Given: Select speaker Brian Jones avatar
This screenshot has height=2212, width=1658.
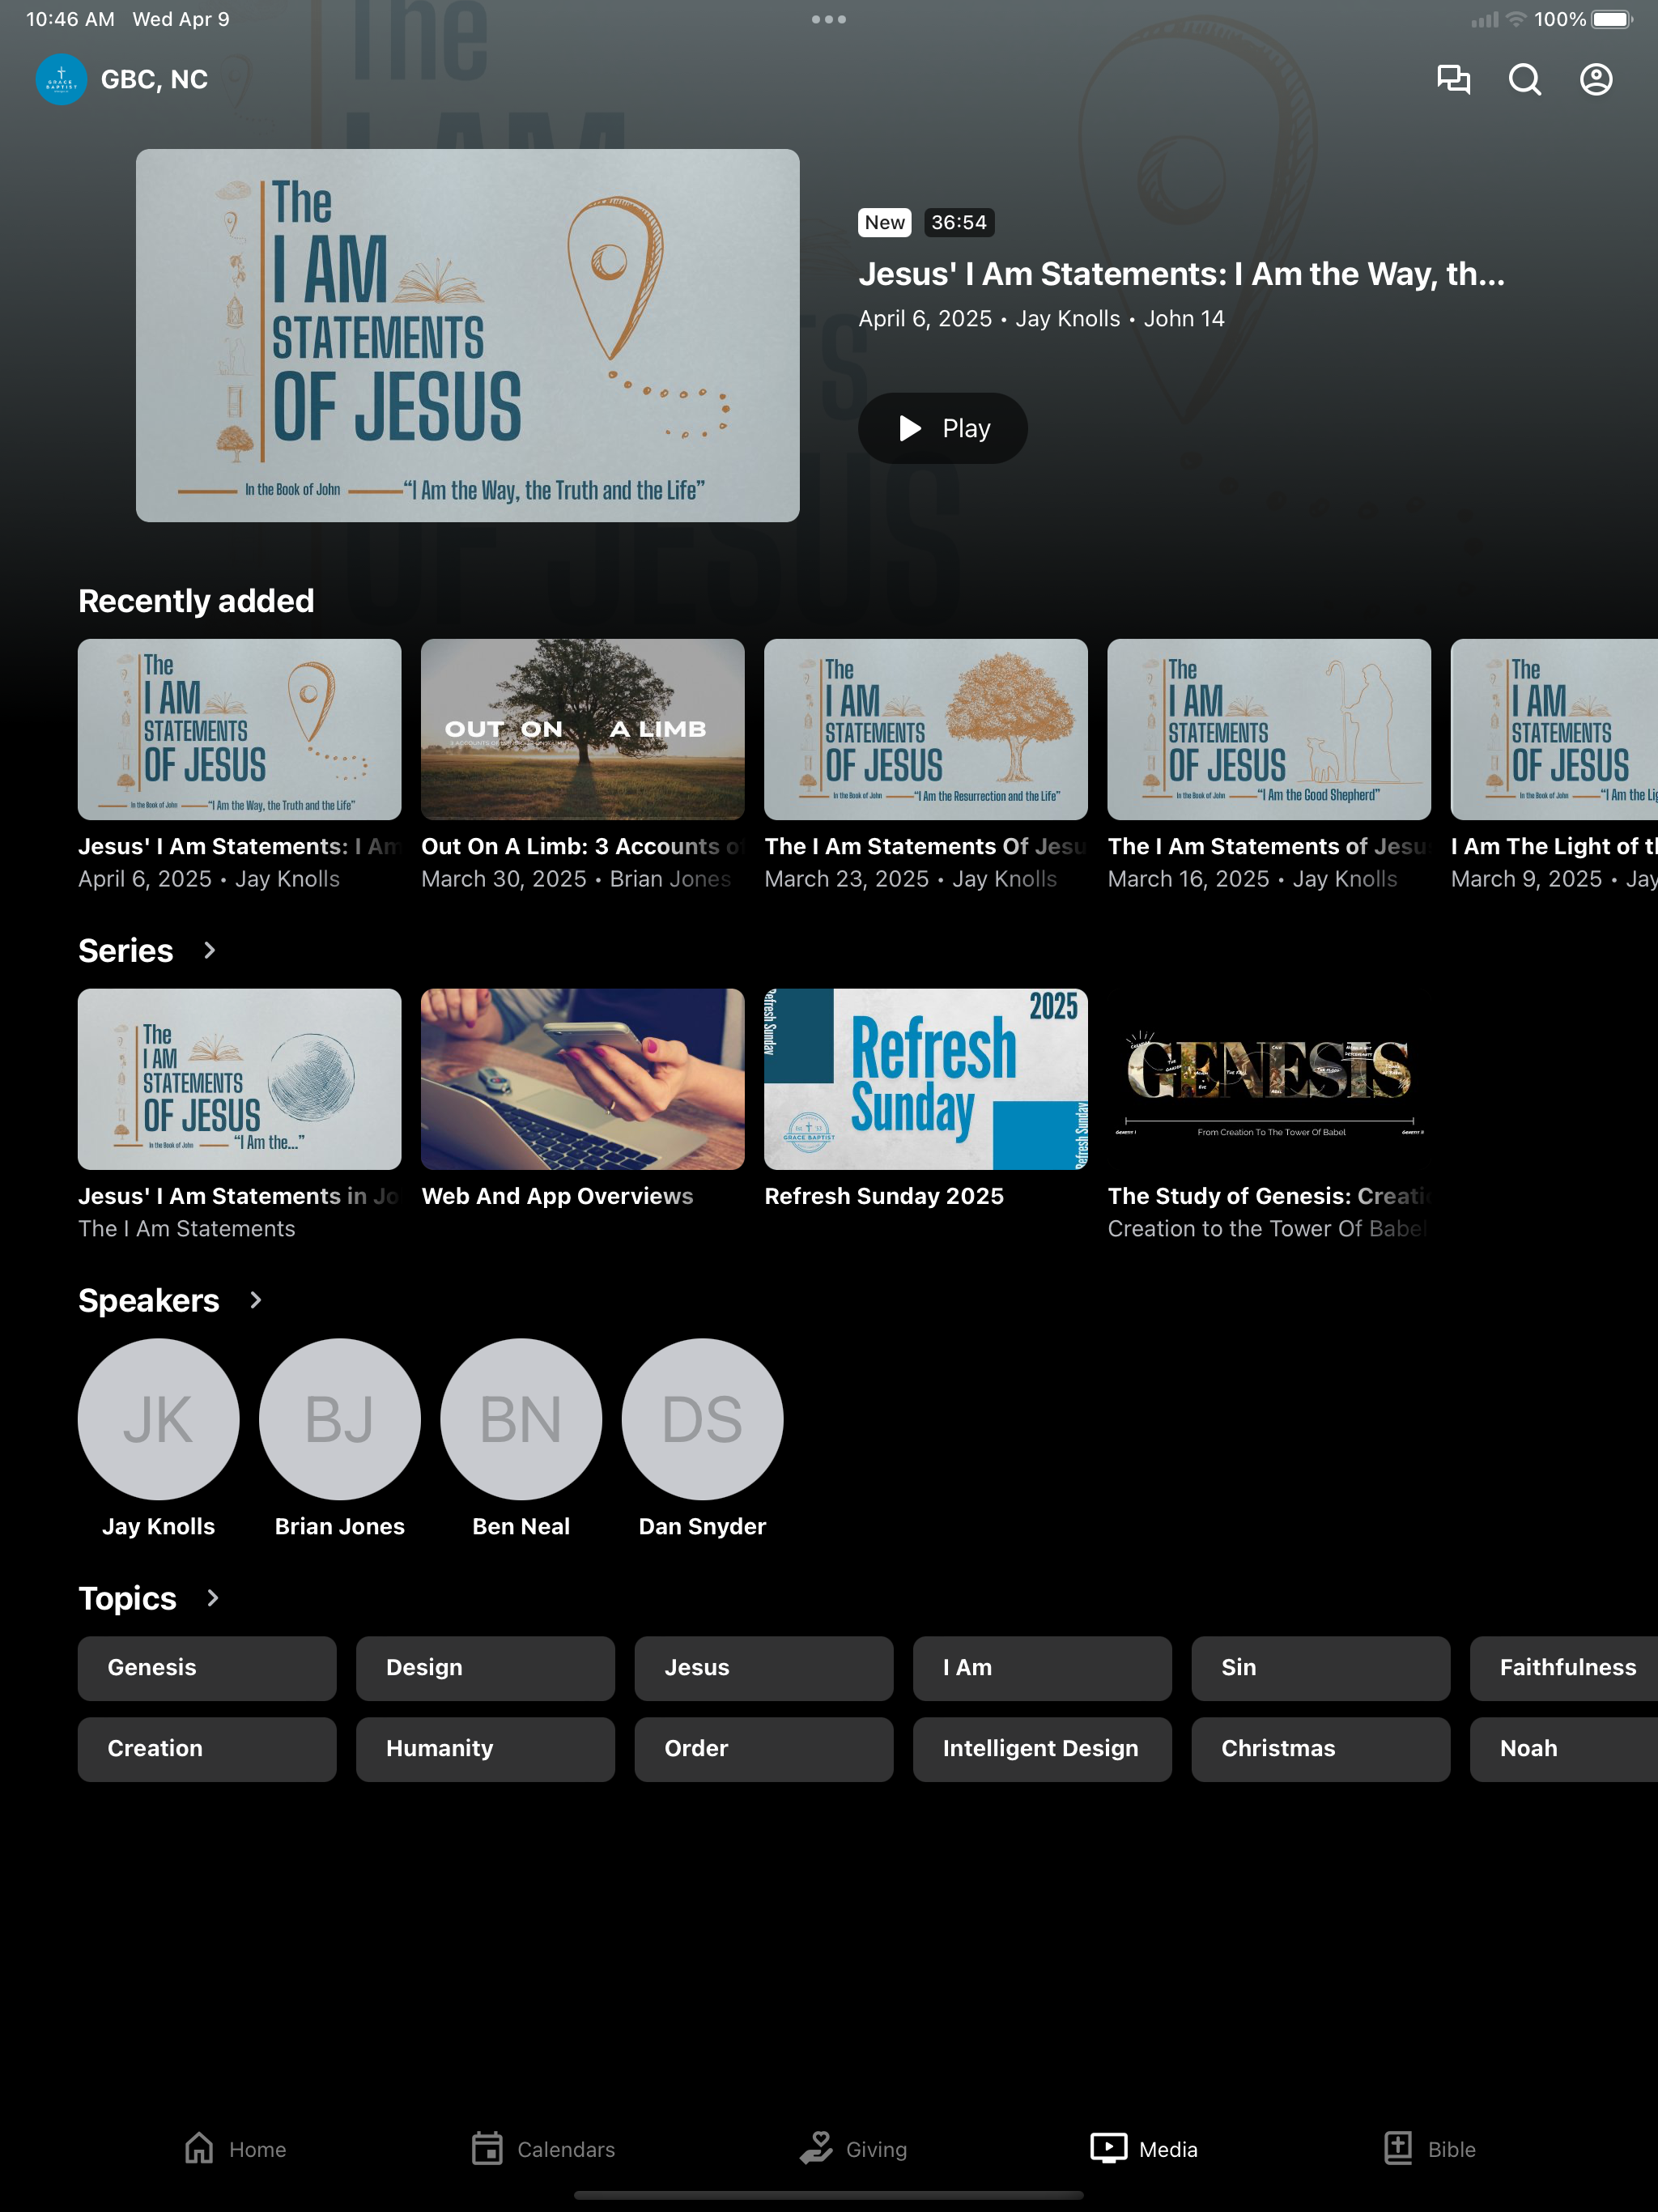Looking at the screenshot, I should click(x=340, y=1419).
